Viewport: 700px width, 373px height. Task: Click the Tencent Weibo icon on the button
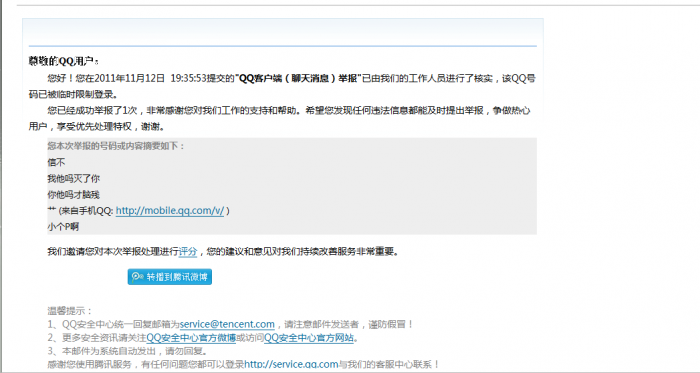click(x=138, y=277)
